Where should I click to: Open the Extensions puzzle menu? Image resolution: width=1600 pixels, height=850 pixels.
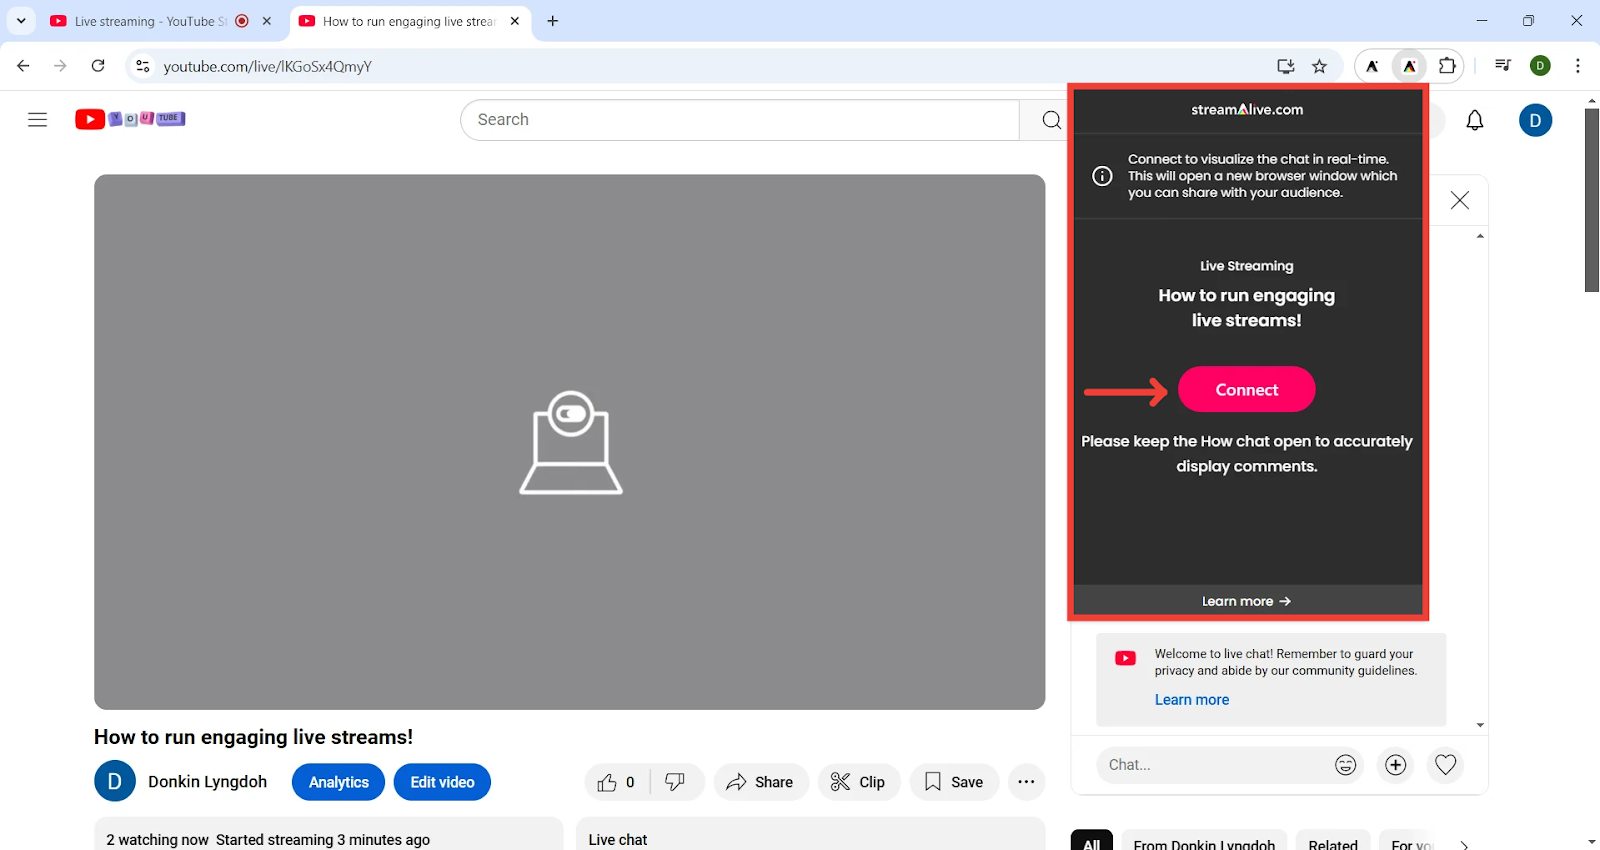tap(1447, 66)
